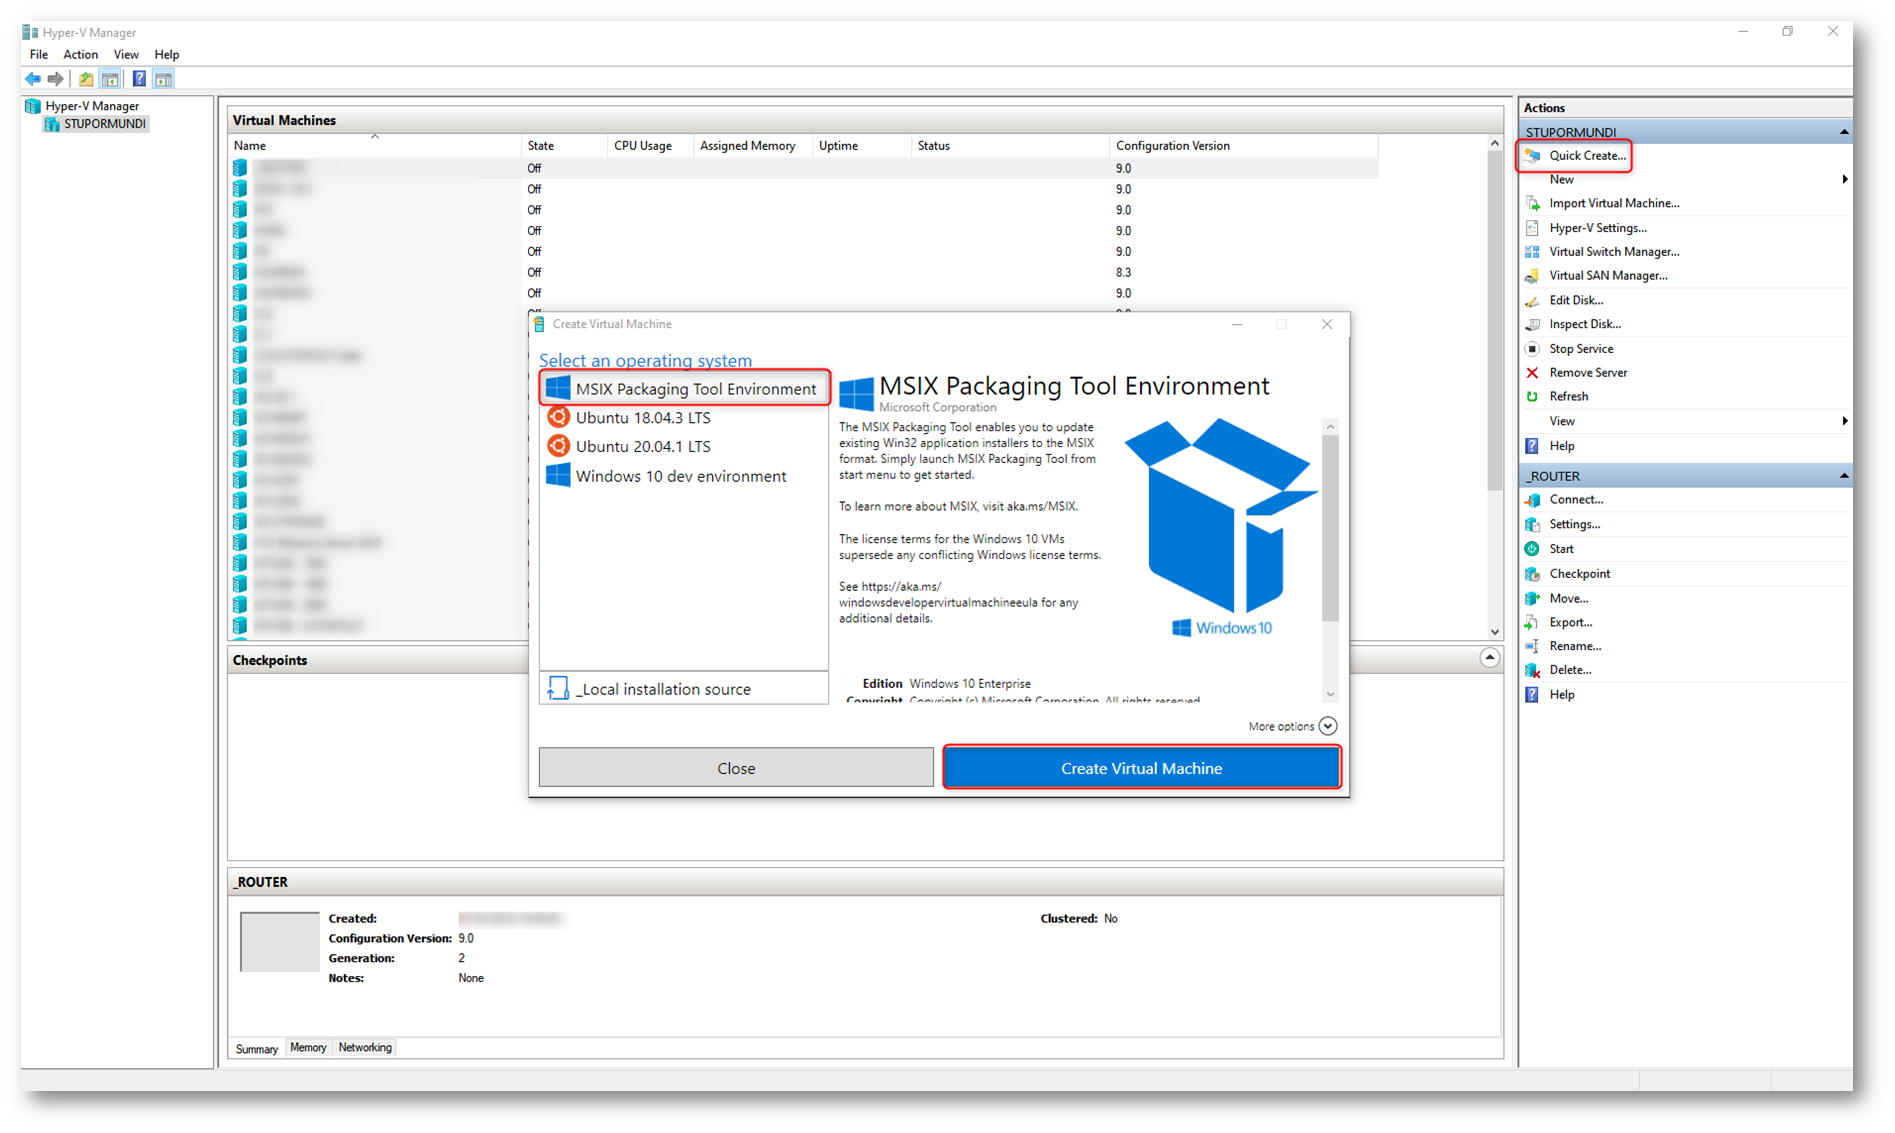
Task: Click the Stop Service icon
Action: click(1532, 349)
